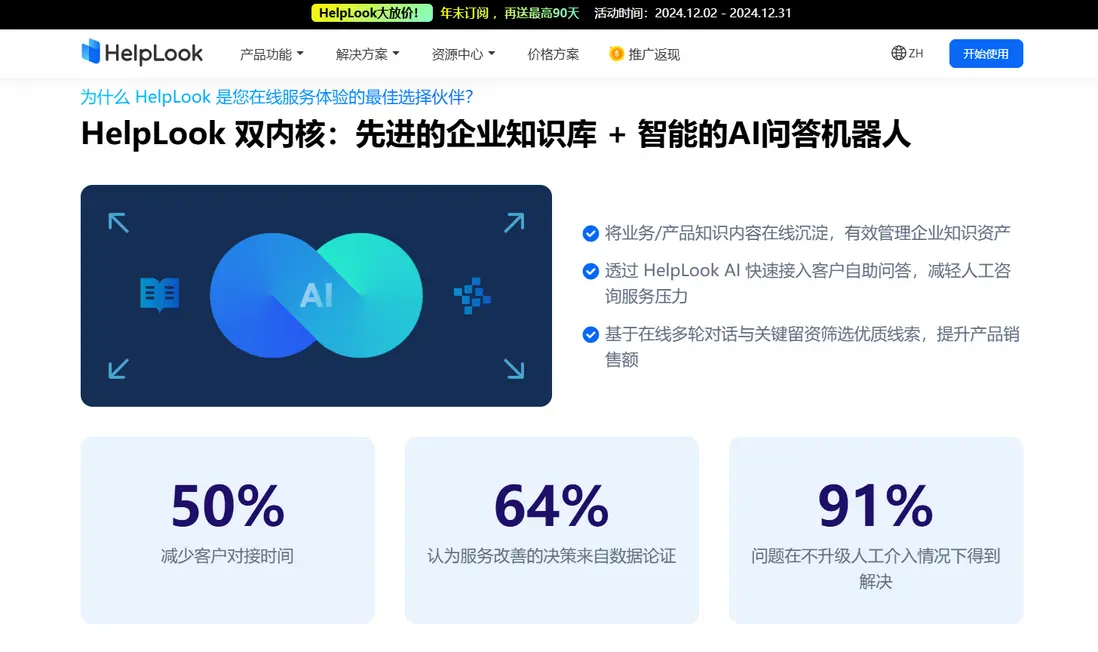This screenshot has width=1098, height=652.
Task: Click the 91% statistic number
Action: point(876,505)
